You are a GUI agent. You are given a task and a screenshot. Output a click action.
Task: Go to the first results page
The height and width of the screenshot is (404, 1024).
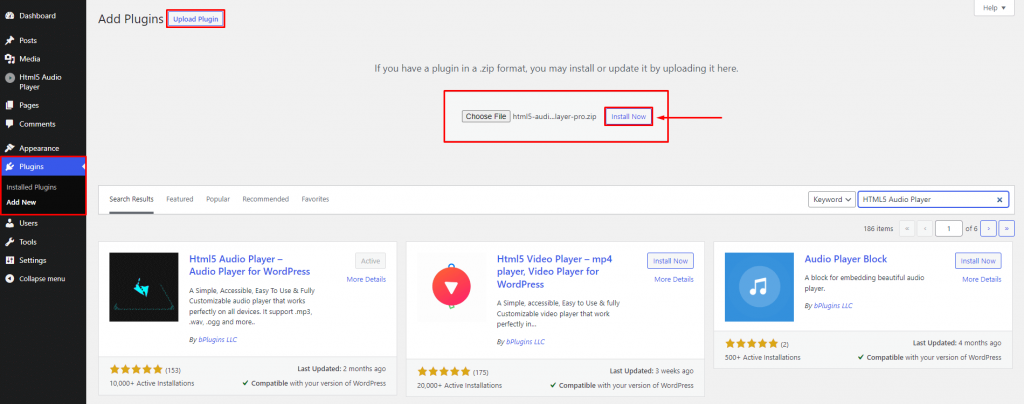tap(907, 228)
